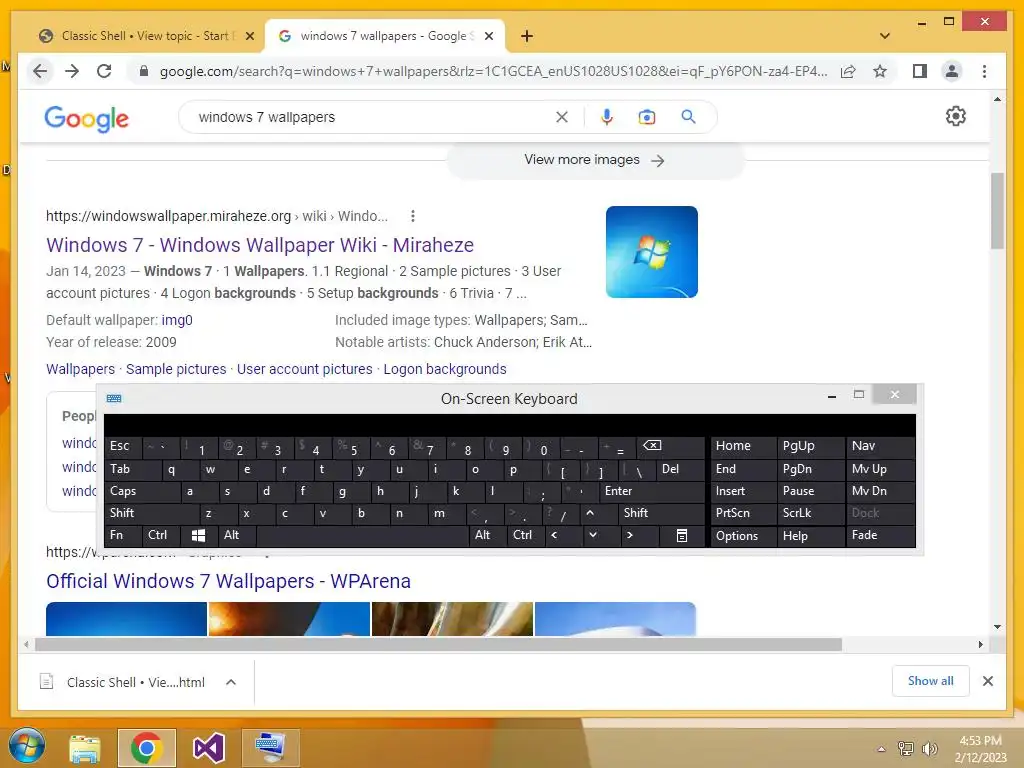Open a new tab with plus button
The width and height of the screenshot is (1024, 768).
[x=527, y=36]
